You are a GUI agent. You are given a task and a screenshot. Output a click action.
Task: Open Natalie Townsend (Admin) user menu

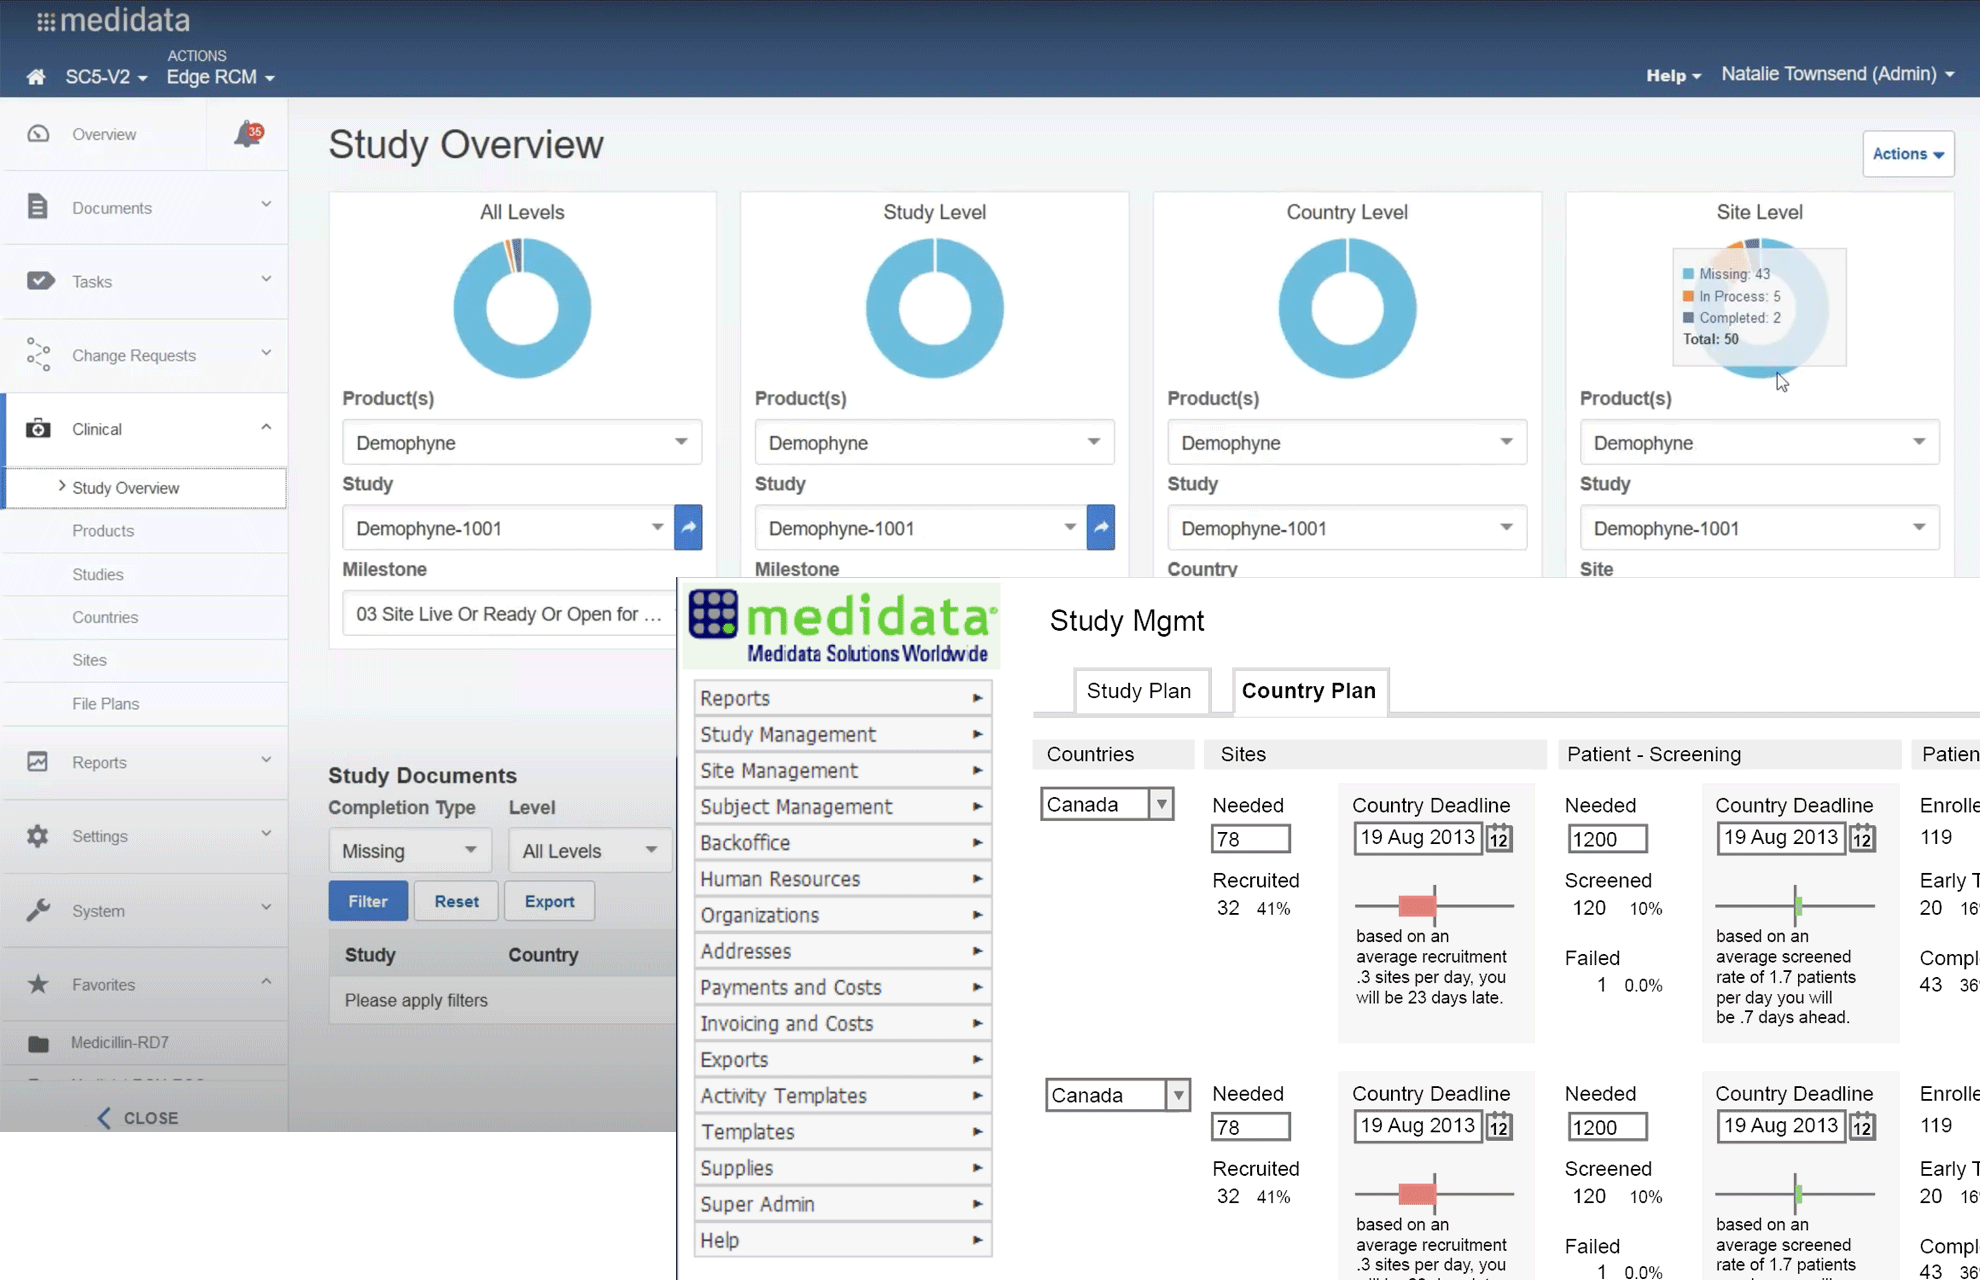pyautogui.click(x=1837, y=74)
